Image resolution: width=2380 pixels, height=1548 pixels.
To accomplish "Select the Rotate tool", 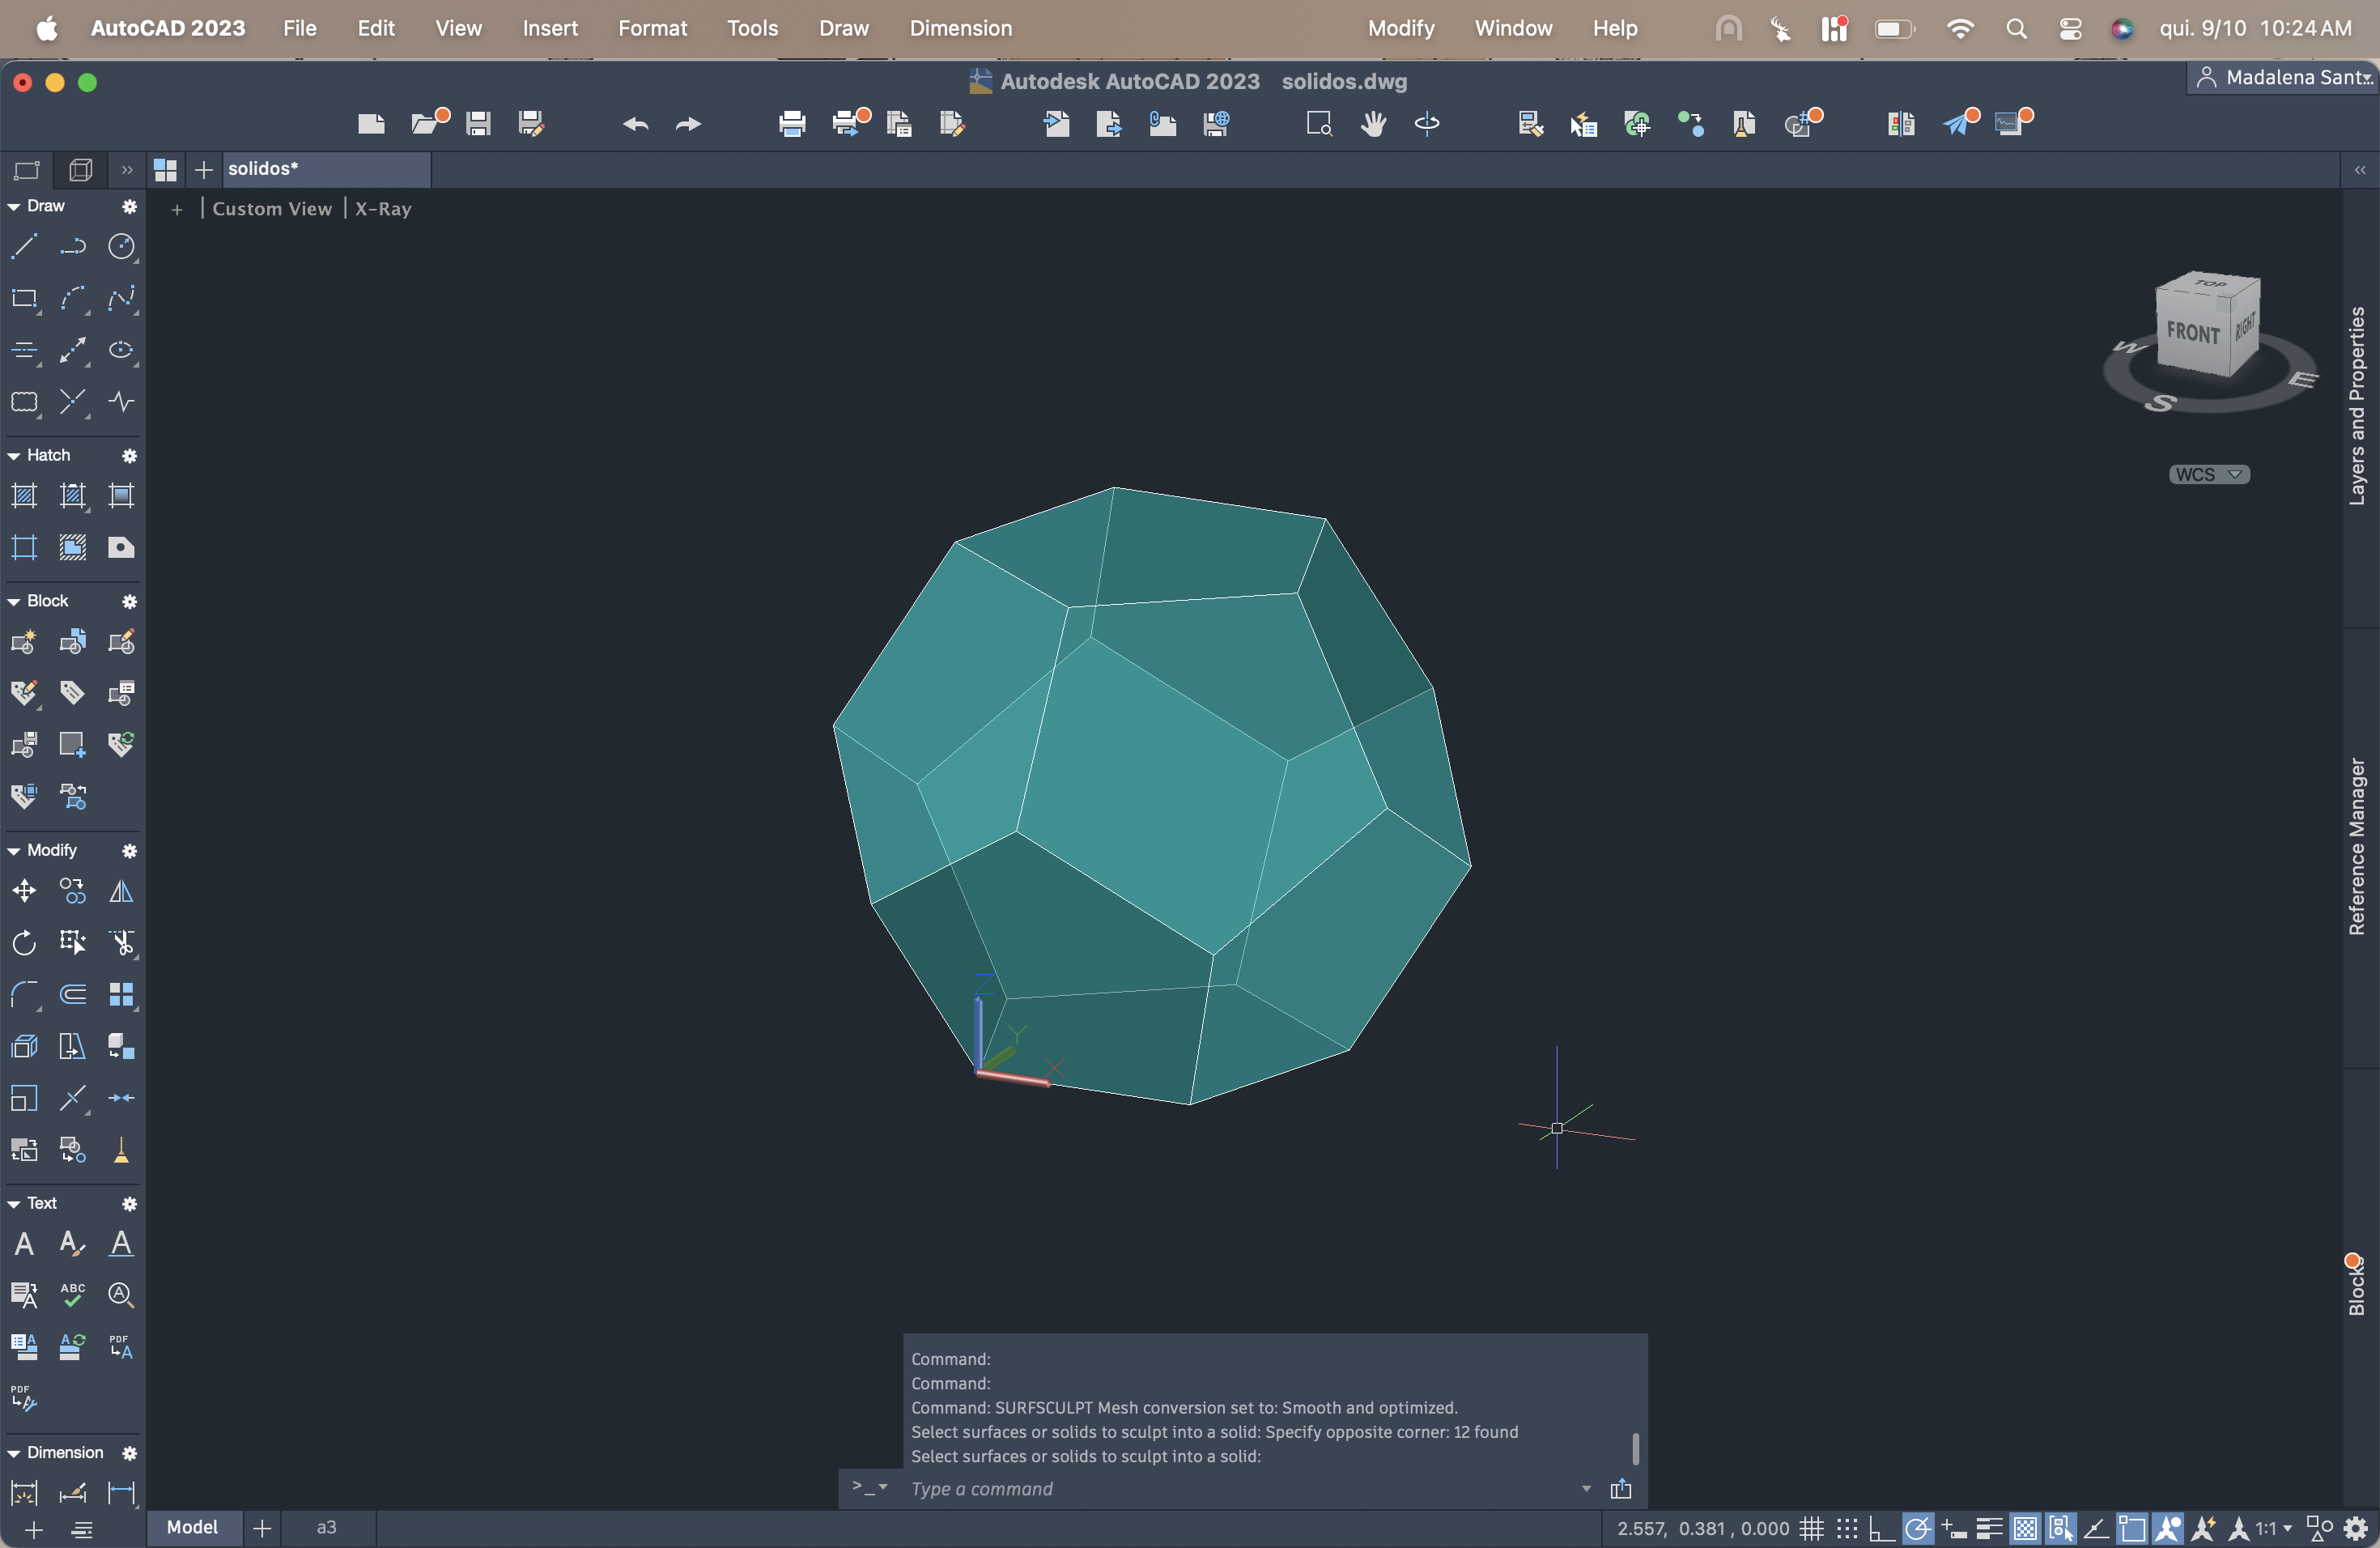I will (24, 942).
